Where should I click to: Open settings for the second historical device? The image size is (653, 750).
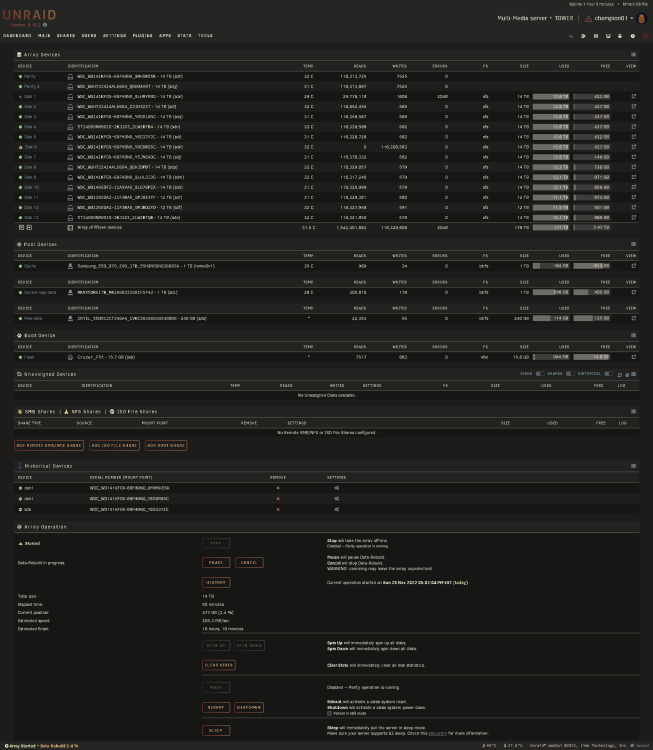pyautogui.click(x=337, y=498)
